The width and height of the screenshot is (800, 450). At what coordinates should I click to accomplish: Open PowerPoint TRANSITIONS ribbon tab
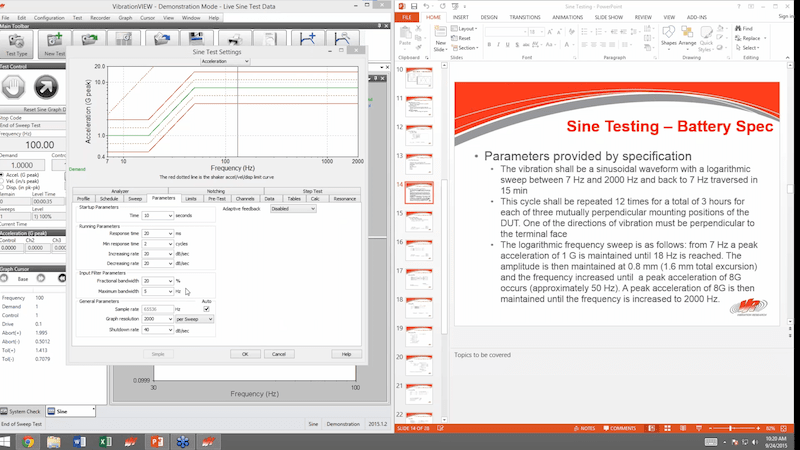(x=524, y=17)
